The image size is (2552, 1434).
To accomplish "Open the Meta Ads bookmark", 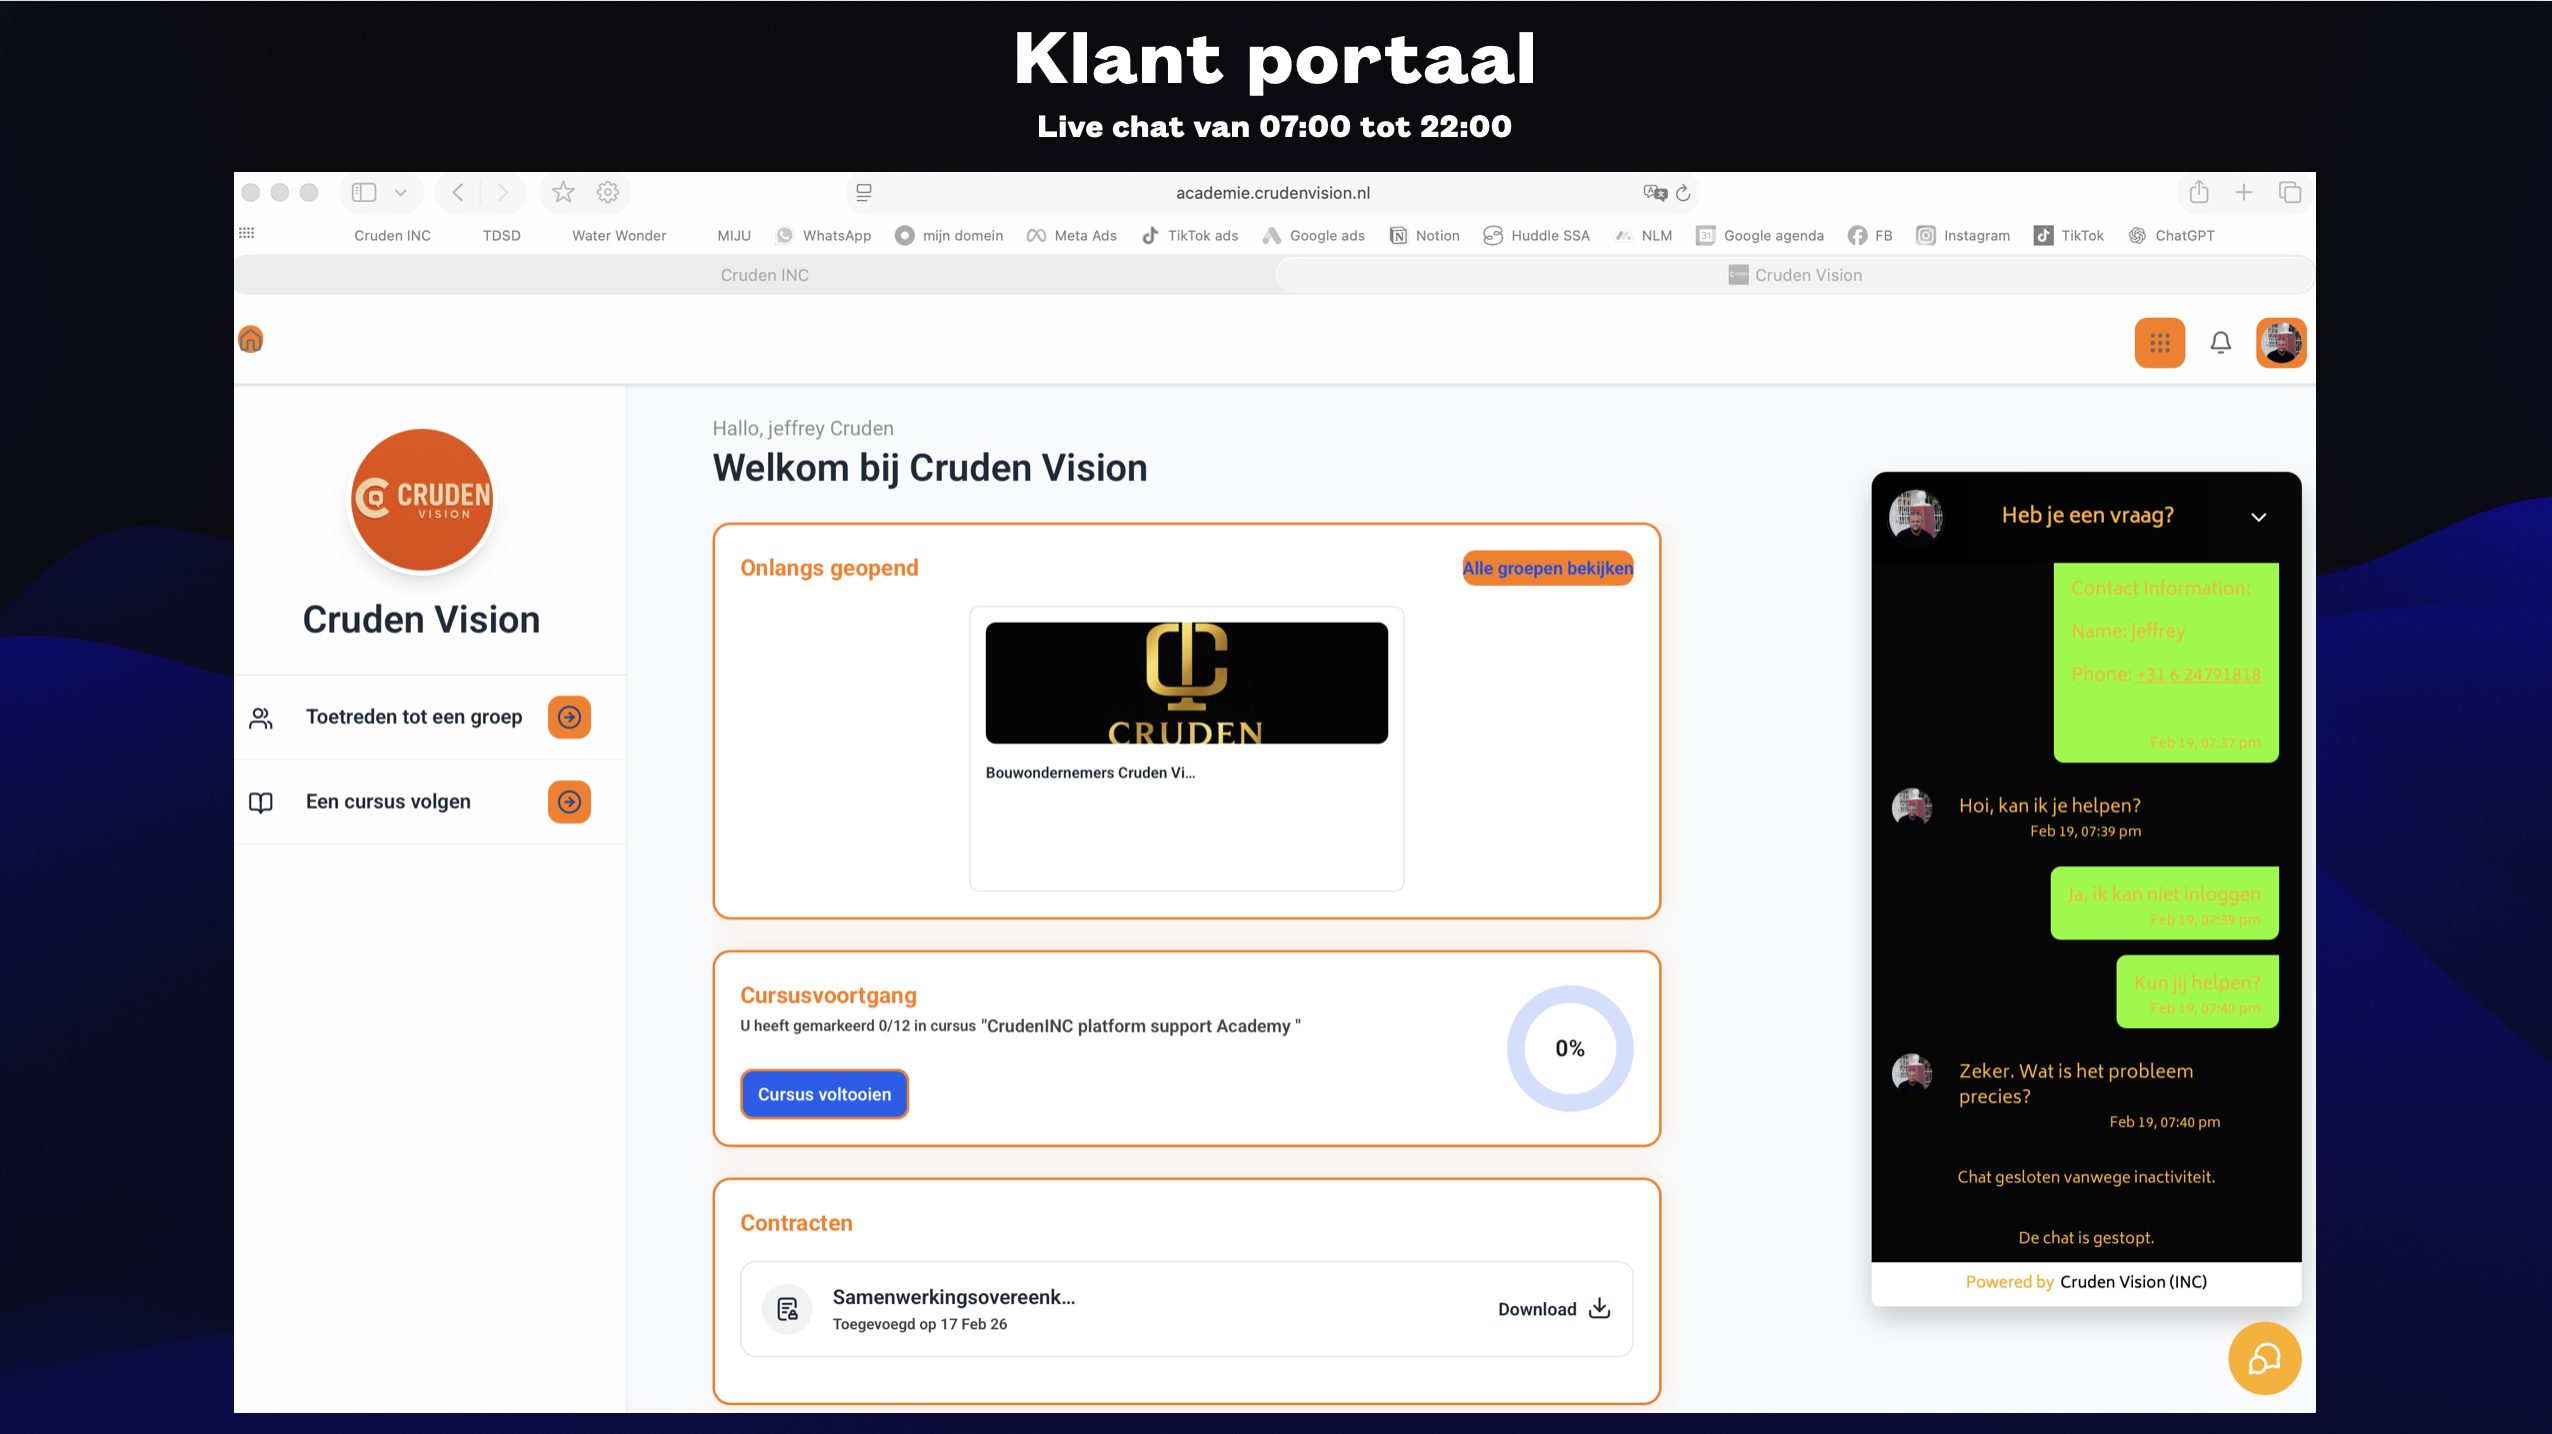I will [1072, 235].
